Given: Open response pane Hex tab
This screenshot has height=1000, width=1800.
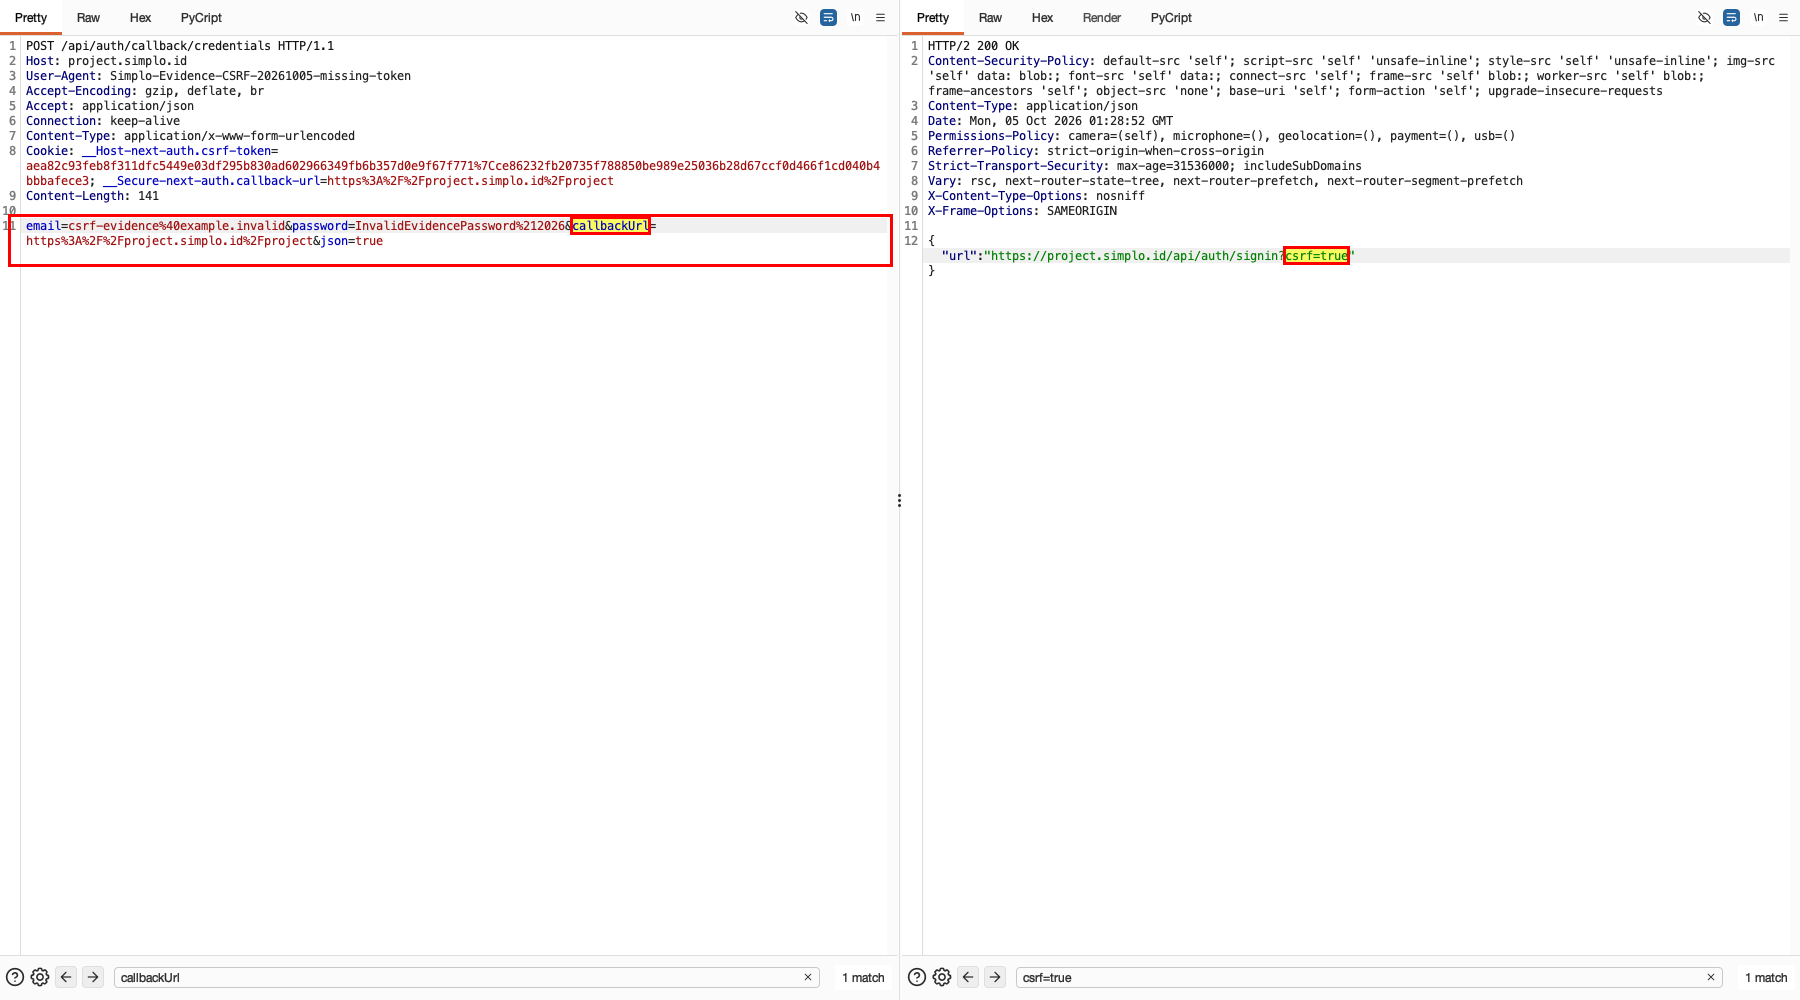Looking at the screenshot, I should 1042,18.
